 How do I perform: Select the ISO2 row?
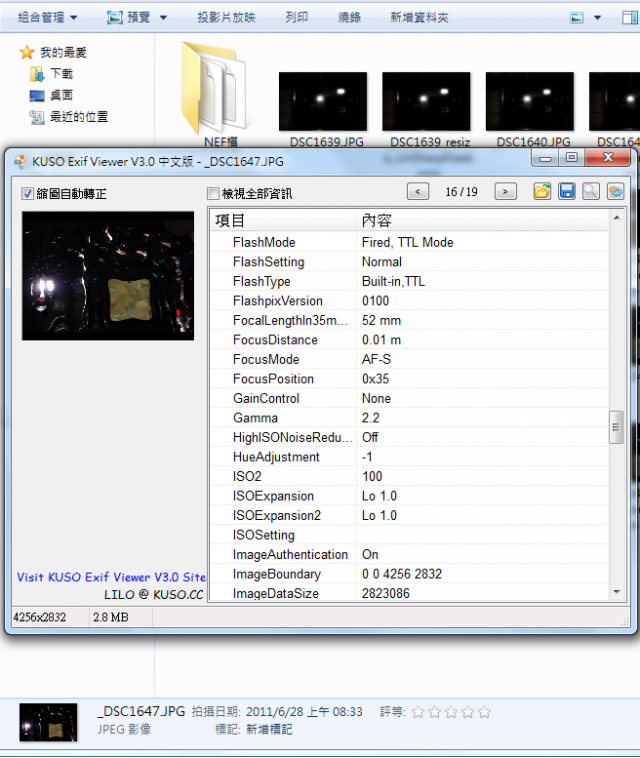point(409,476)
